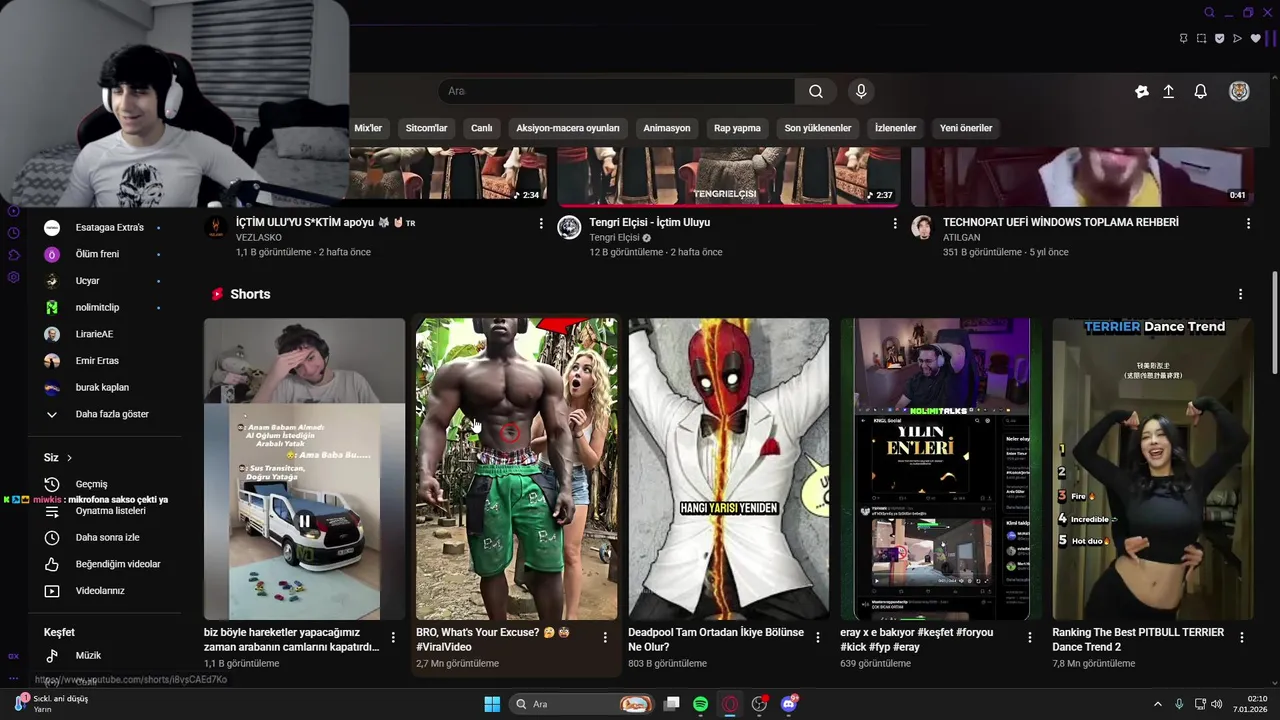Open the Tengri Elçisi video thumbnail
1280x720 pixels.
coord(730,177)
